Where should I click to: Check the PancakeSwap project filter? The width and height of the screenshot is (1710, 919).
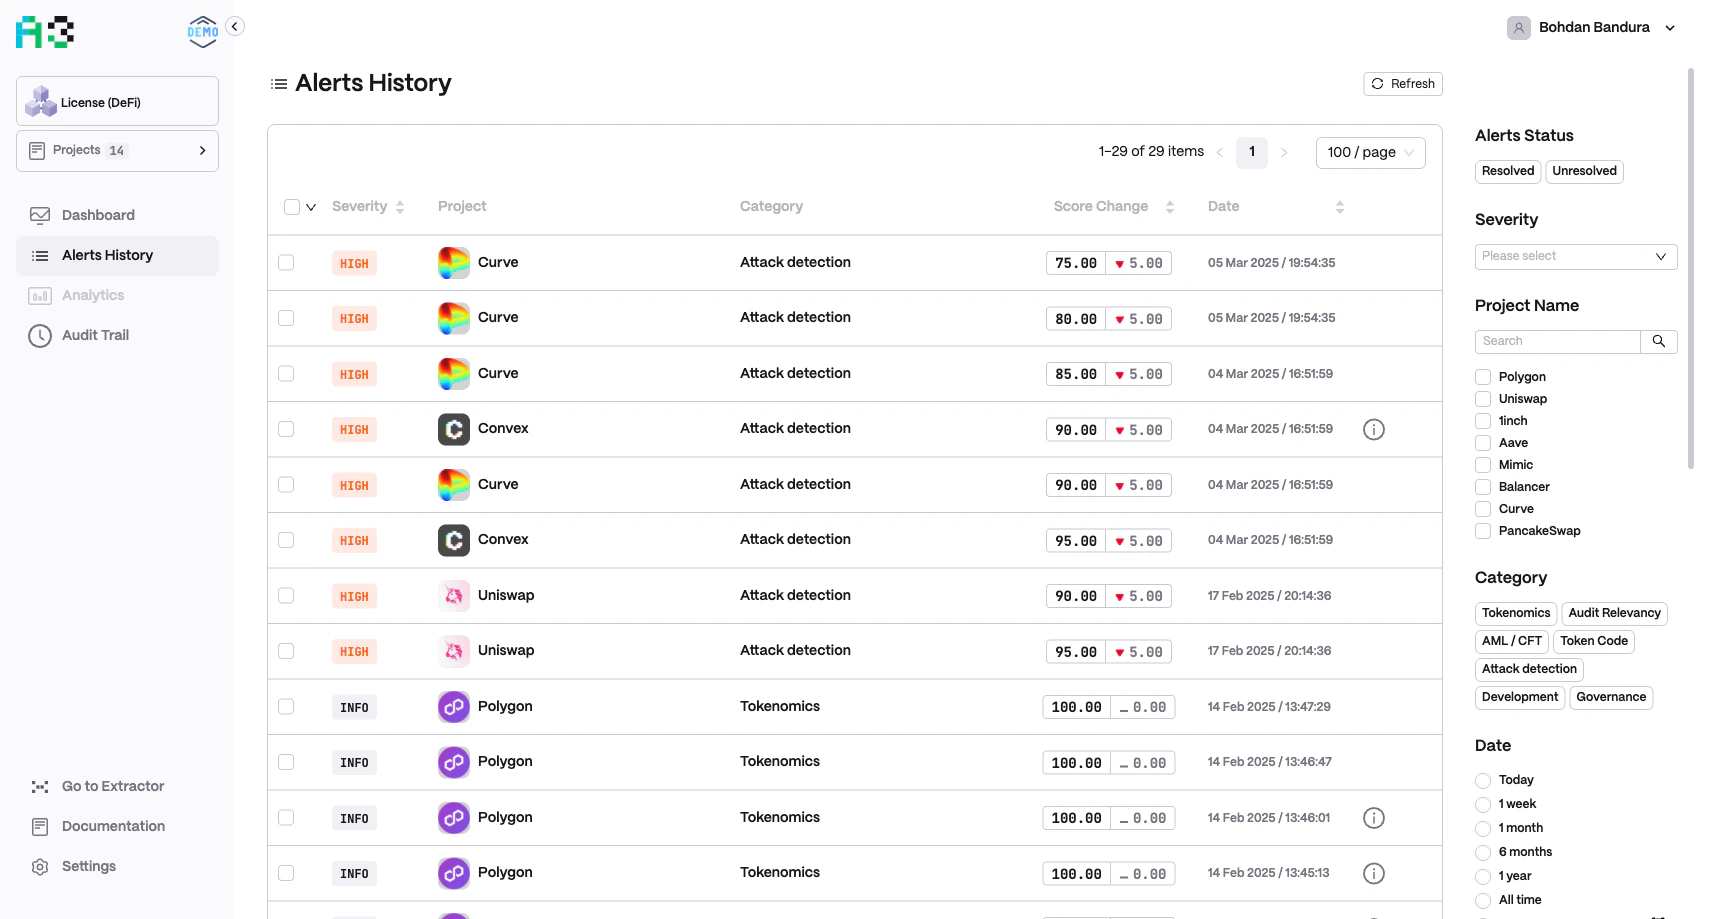[1483, 531]
